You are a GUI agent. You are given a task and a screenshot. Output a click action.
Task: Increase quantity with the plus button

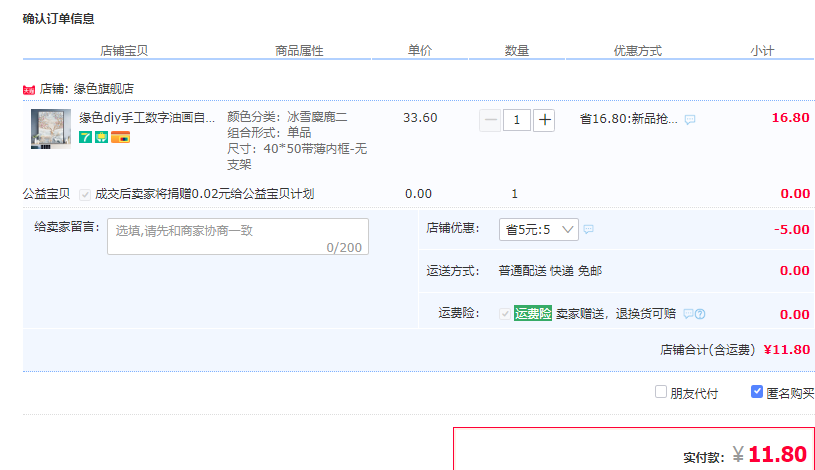(544, 120)
